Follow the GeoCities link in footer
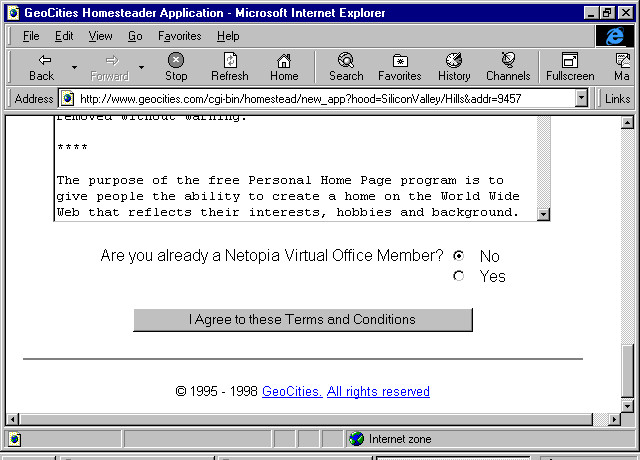The image size is (640, 460). click(x=292, y=391)
